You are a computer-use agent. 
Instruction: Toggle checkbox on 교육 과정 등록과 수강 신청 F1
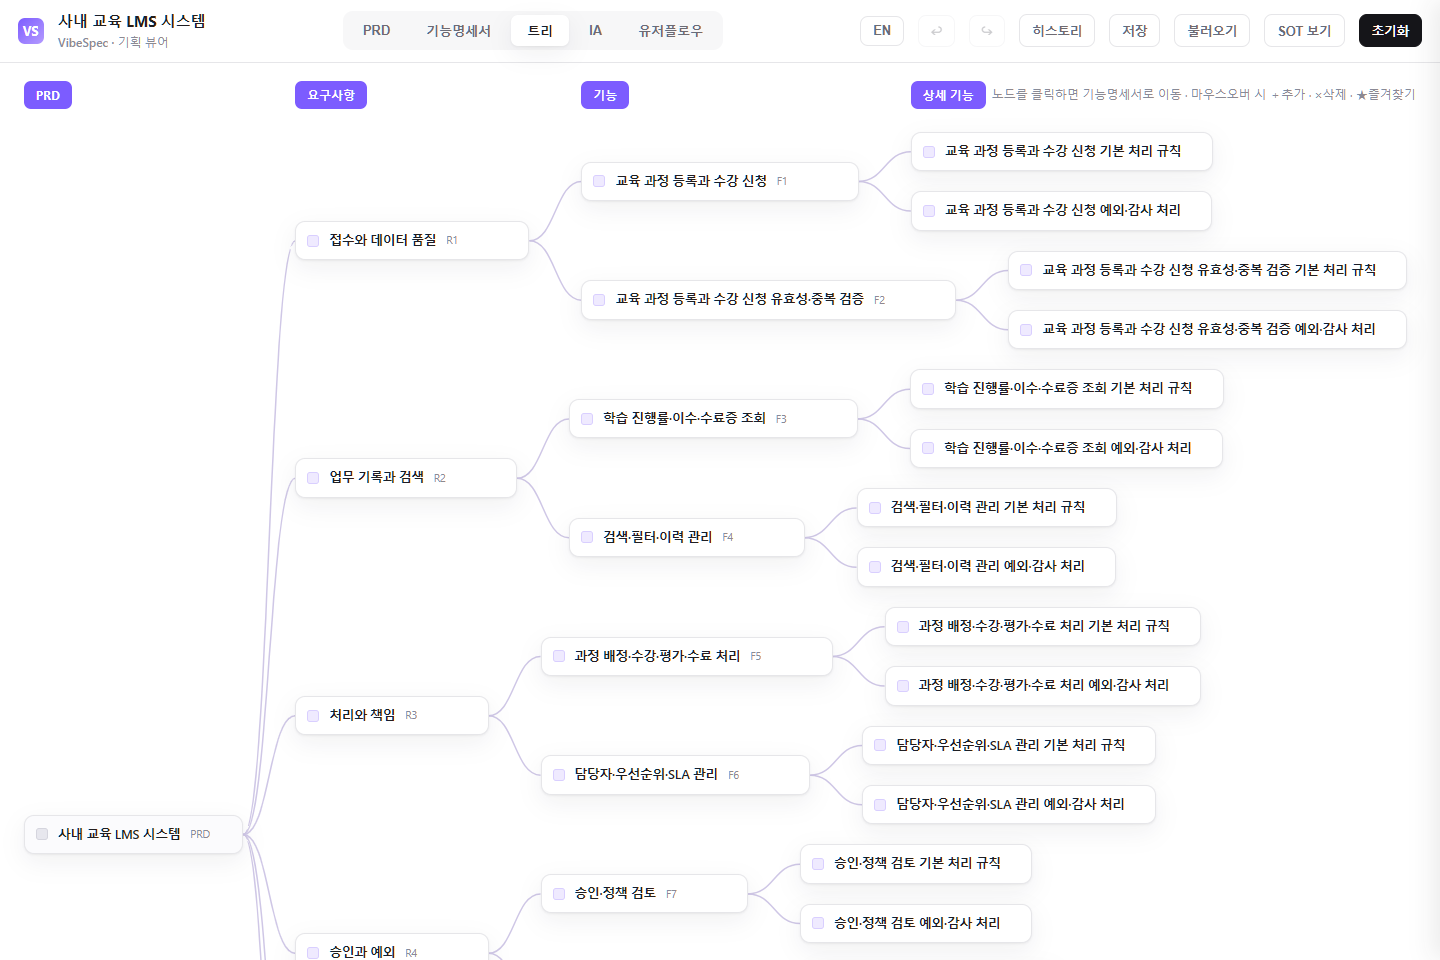point(599,181)
